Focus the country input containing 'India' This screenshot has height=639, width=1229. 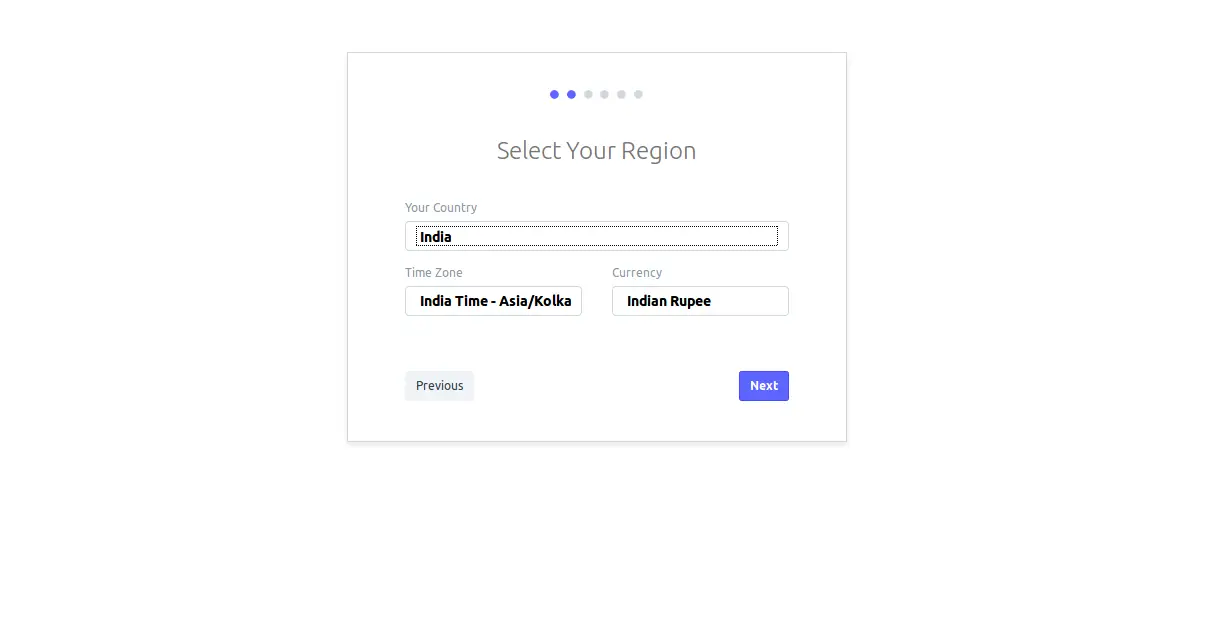(x=597, y=236)
